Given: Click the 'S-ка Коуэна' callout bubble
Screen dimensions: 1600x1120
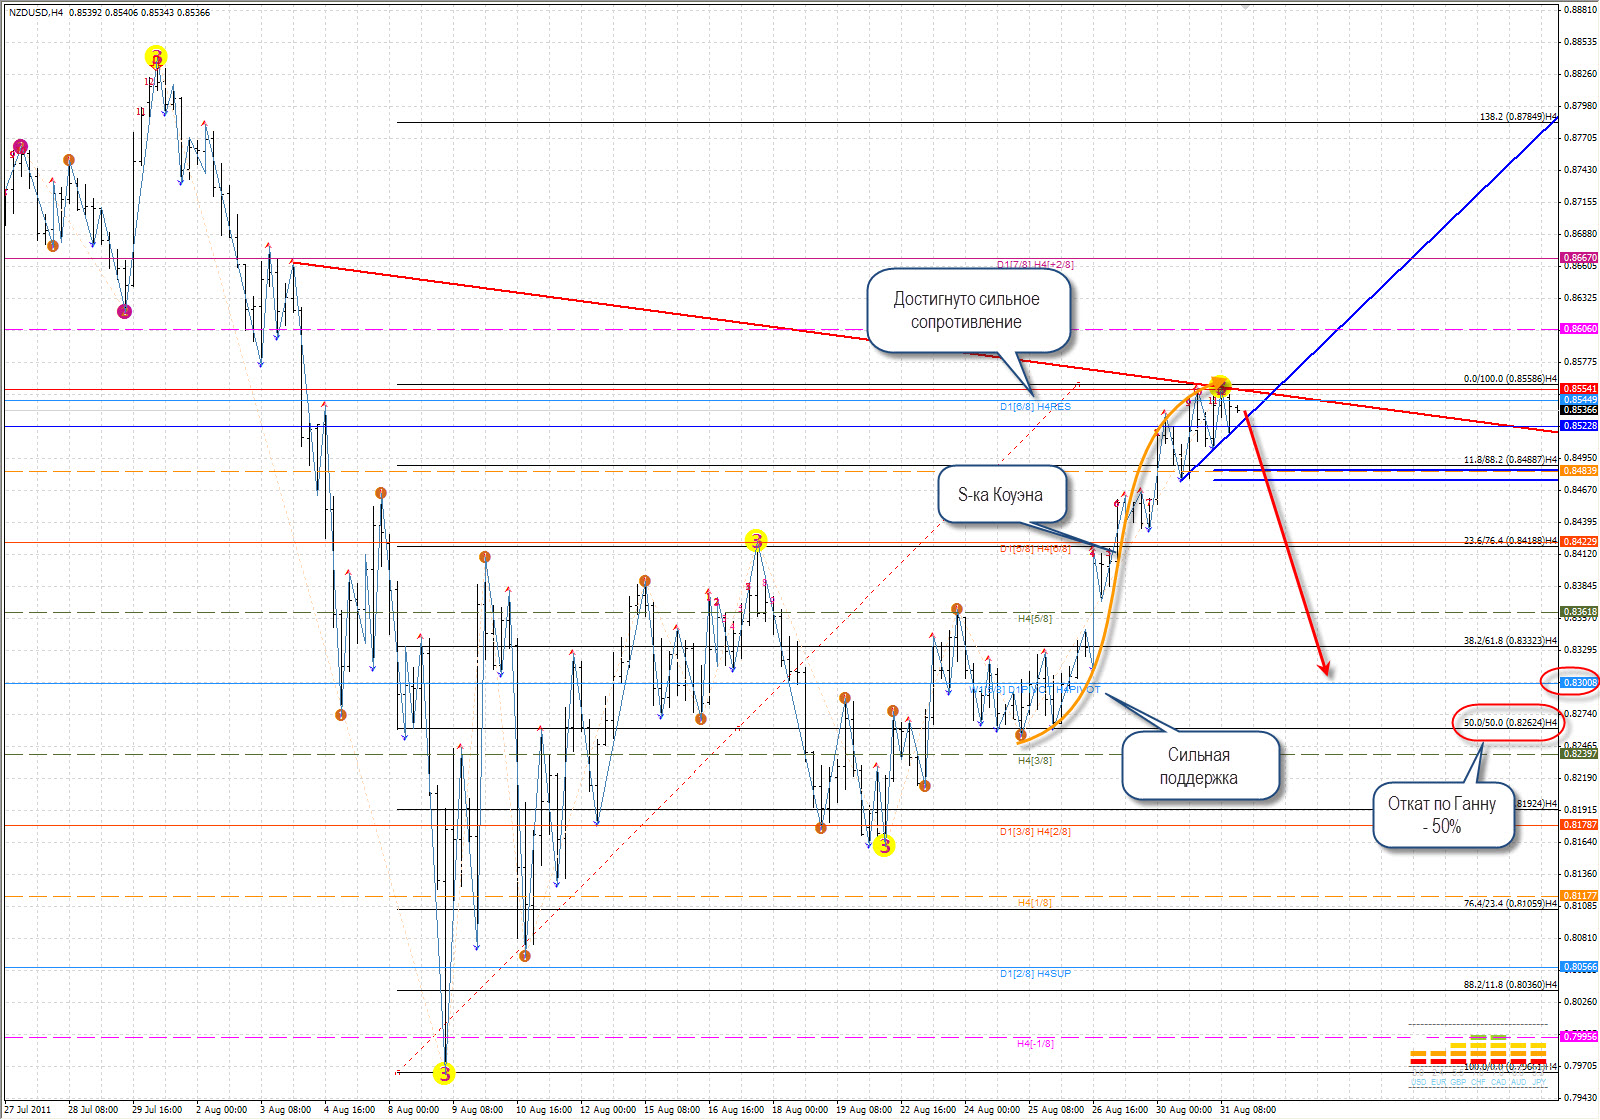Looking at the screenshot, I should click(1000, 495).
